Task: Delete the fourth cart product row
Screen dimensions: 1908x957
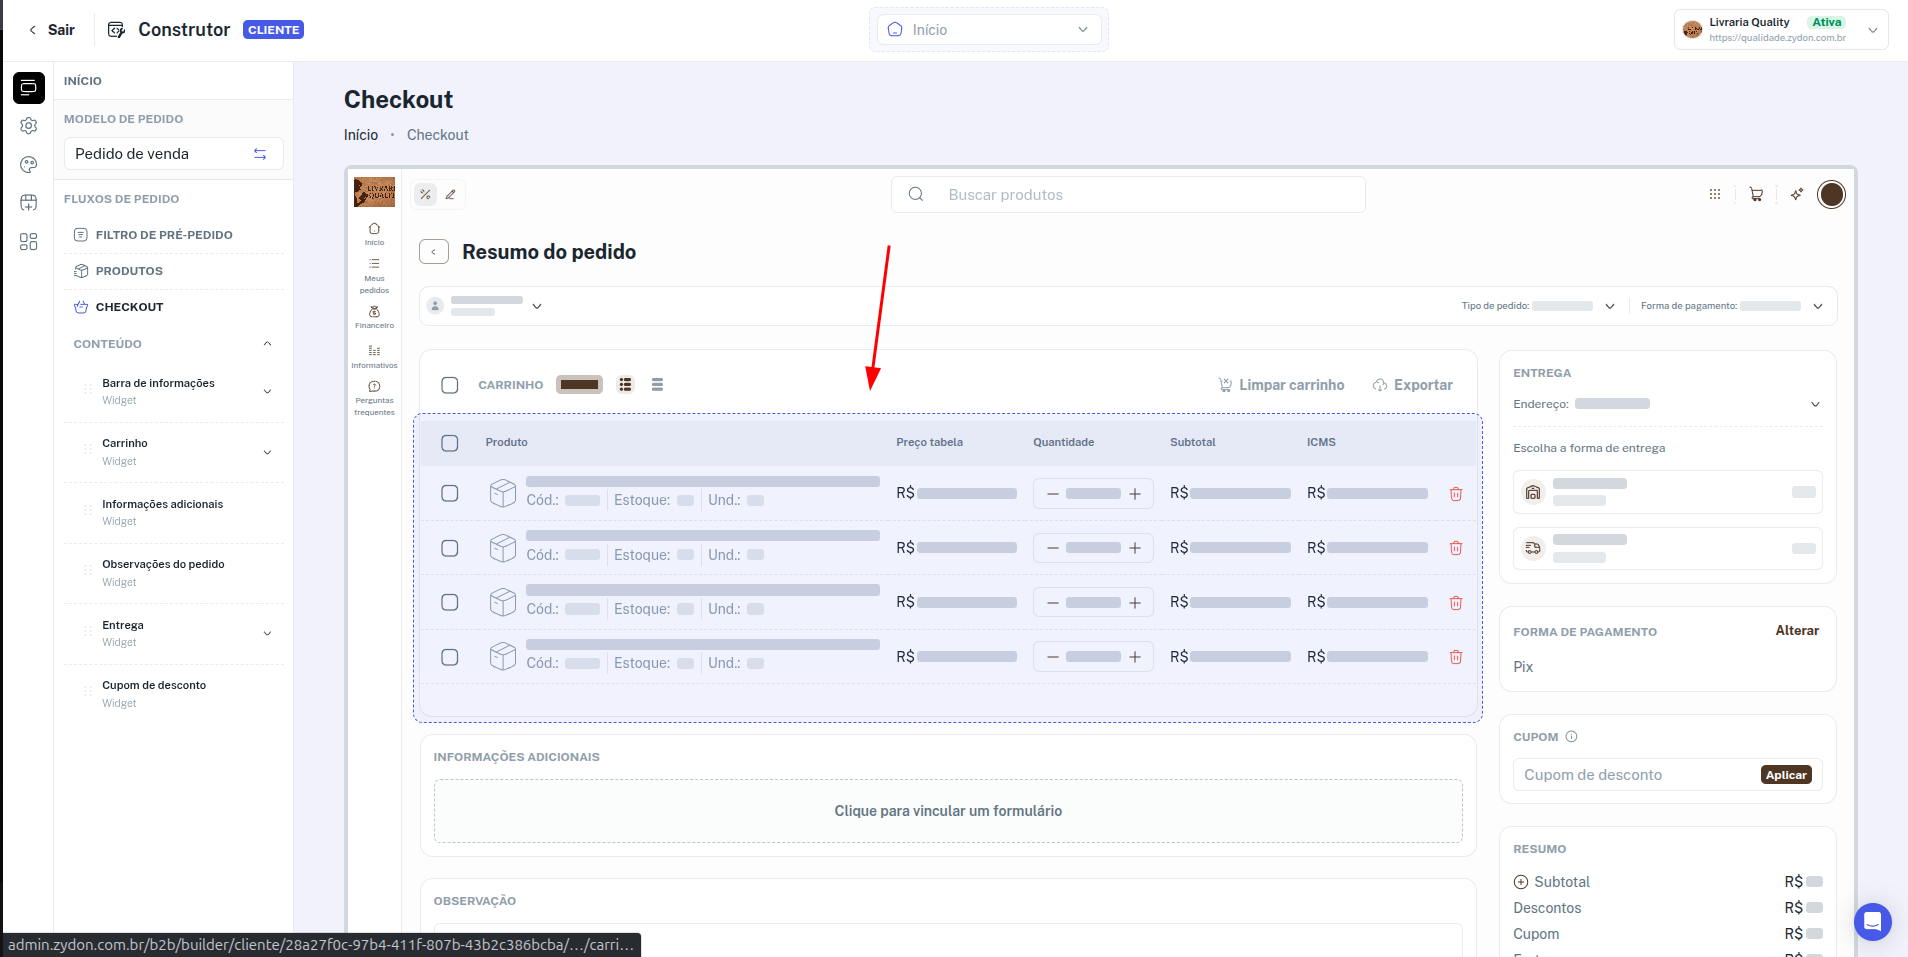Action: point(1456,657)
